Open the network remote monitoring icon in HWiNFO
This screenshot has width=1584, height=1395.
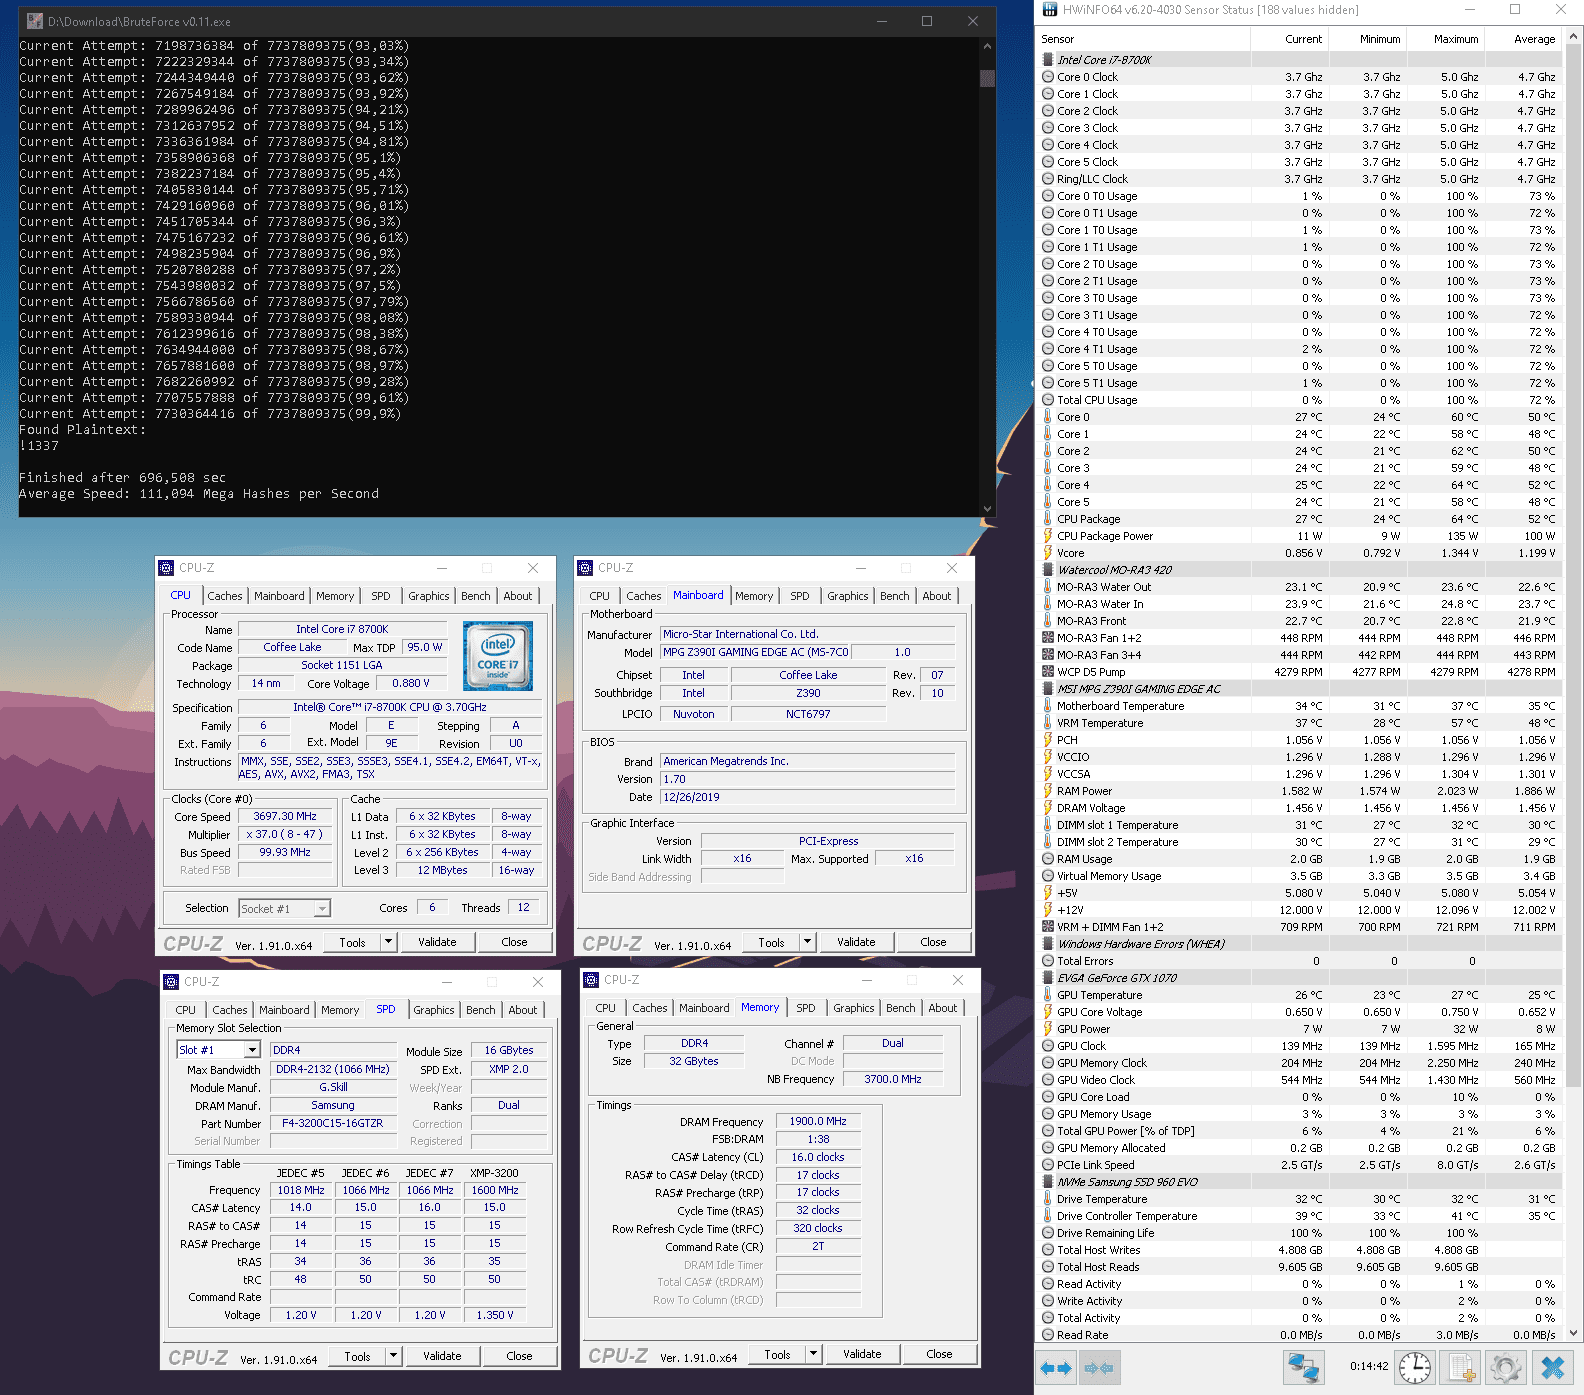point(1303,1367)
